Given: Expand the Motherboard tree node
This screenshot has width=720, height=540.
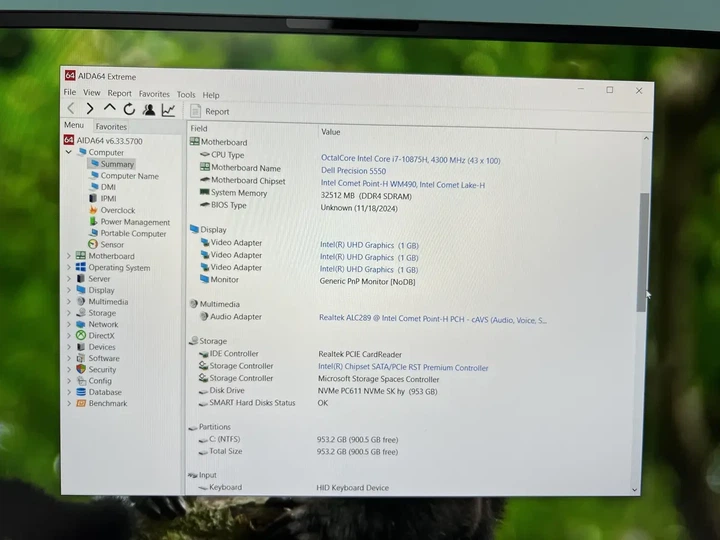Looking at the screenshot, I should point(69,256).
